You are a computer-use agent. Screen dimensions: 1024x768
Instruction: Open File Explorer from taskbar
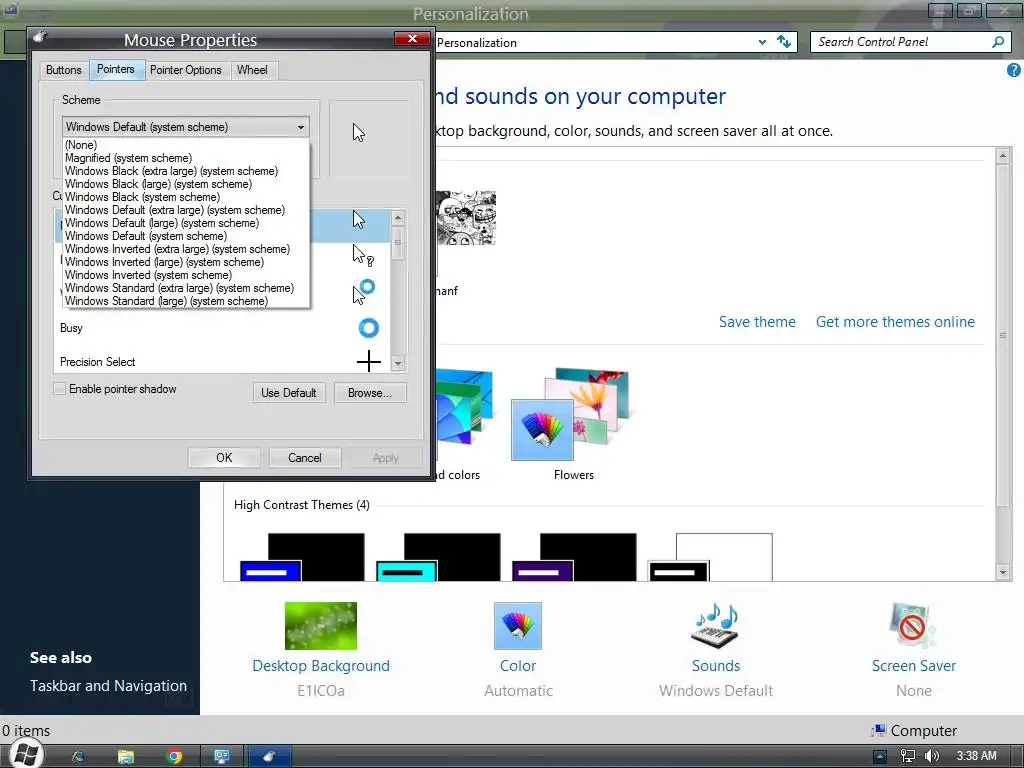tap(125, 756)
